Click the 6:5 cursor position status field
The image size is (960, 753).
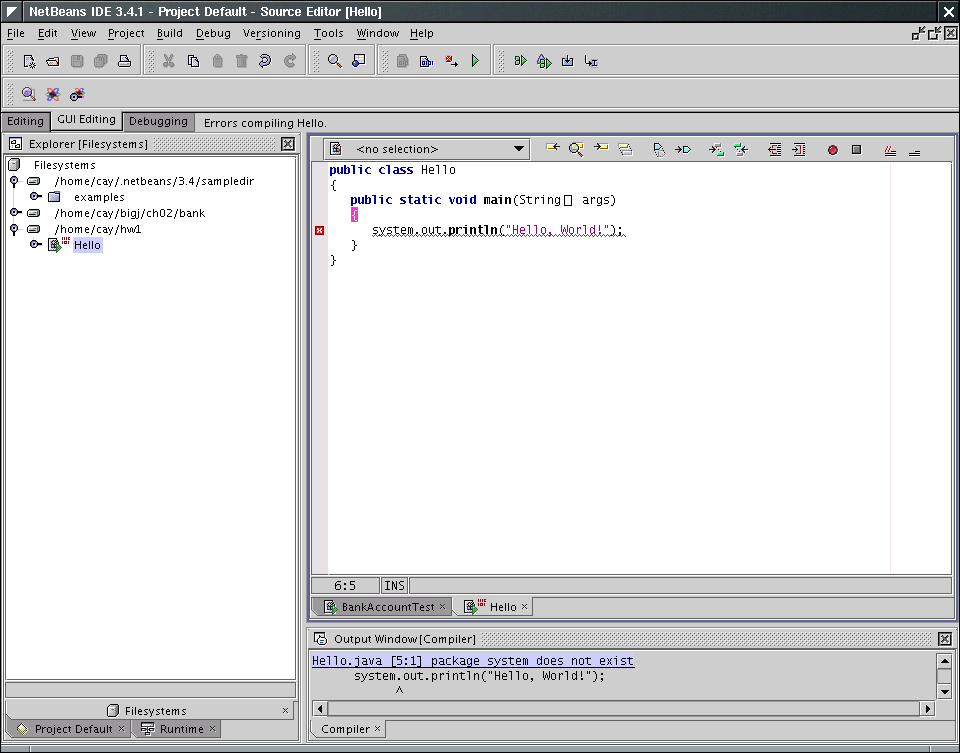point(345,586)
